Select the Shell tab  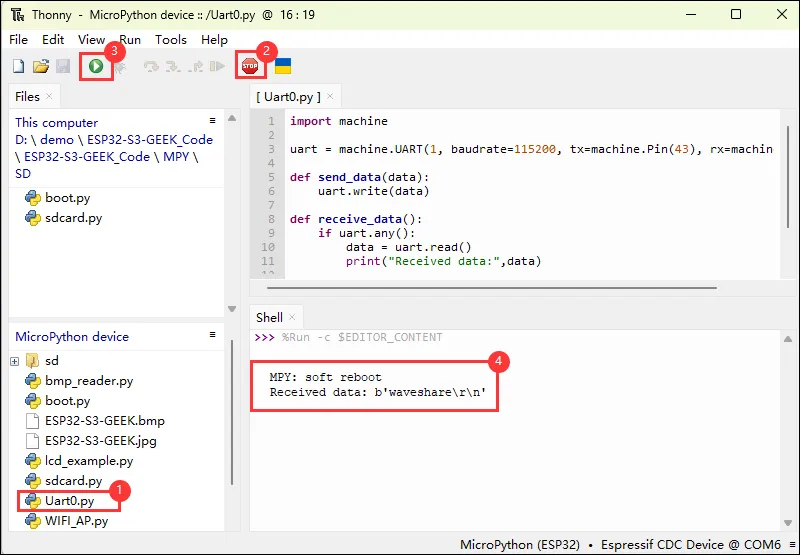(x=269, y=318)
